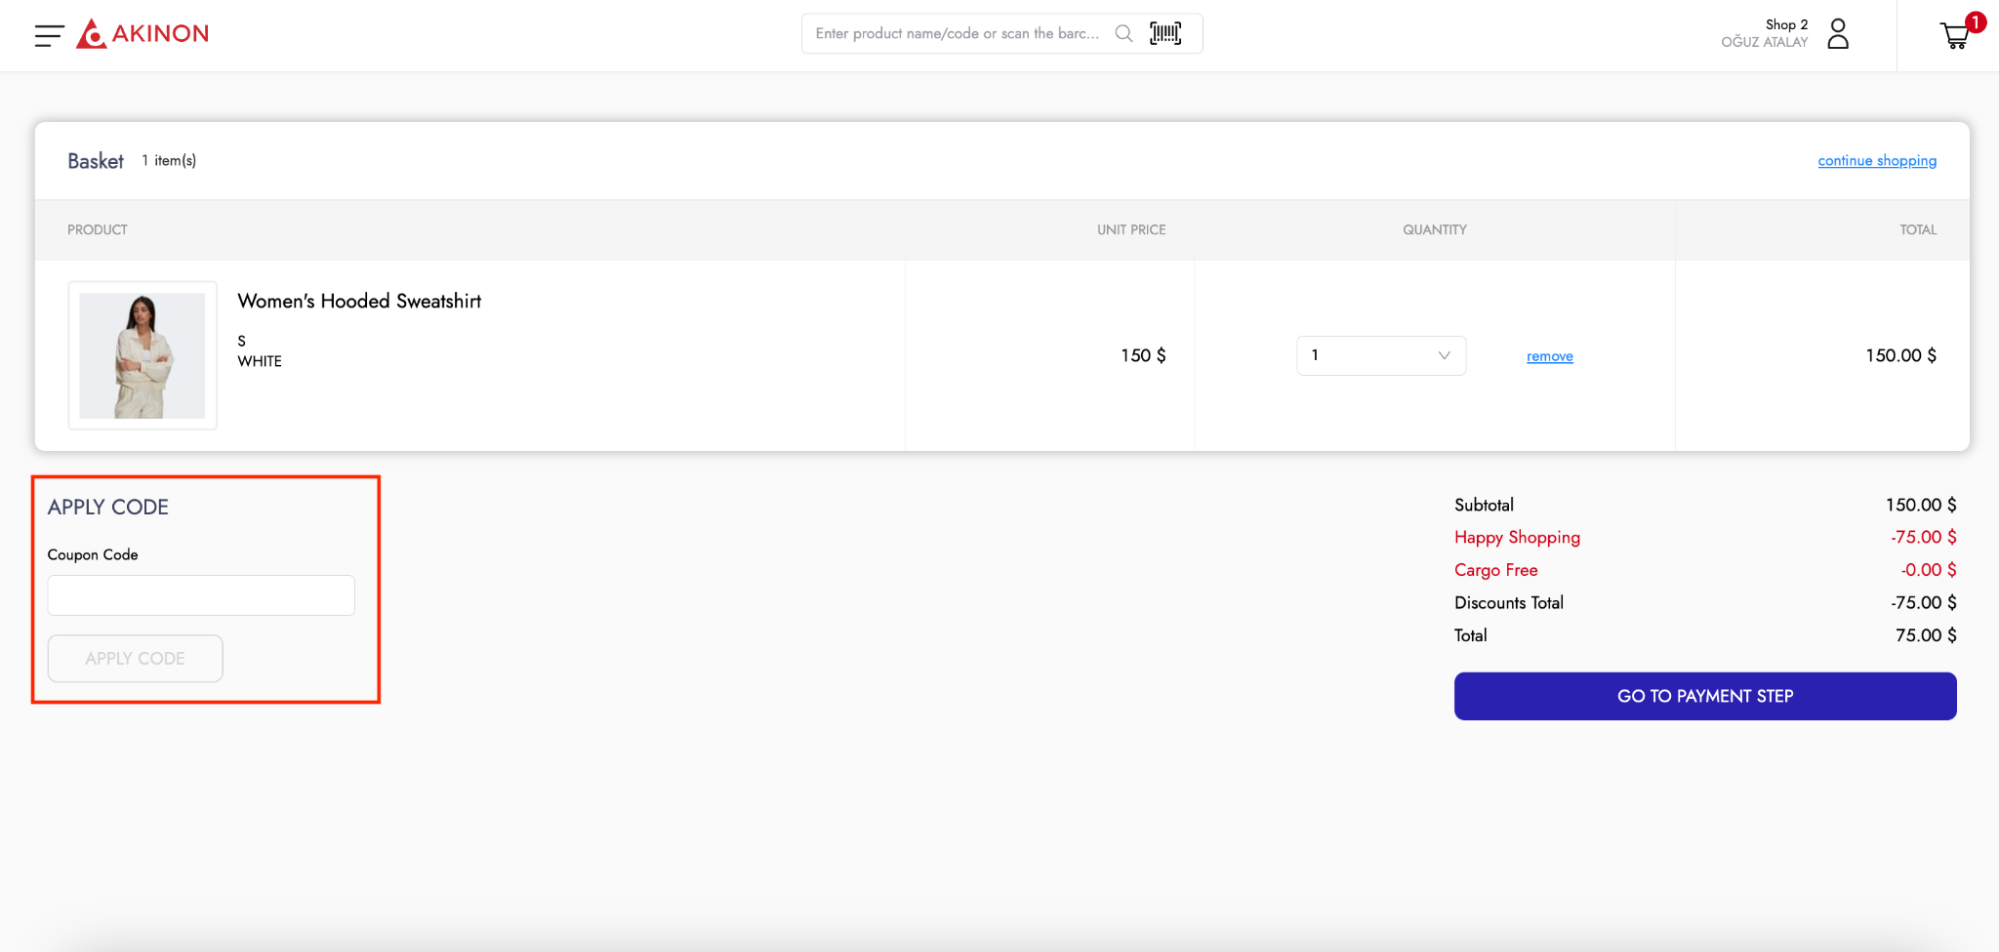This screenshot has height=952, width=1999.
Task: Click the Happy Shopping discount label
Action: pyautogui.click(x=1516, y=538)
